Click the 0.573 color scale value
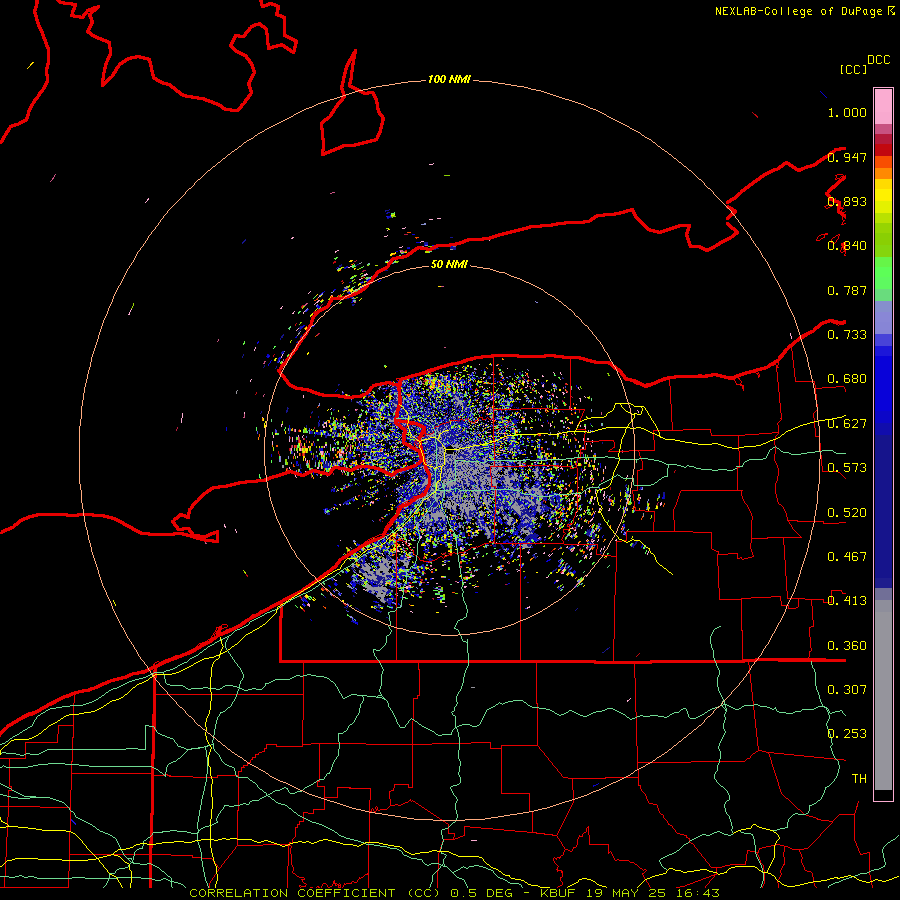900x900 pixels. point(847,467)
